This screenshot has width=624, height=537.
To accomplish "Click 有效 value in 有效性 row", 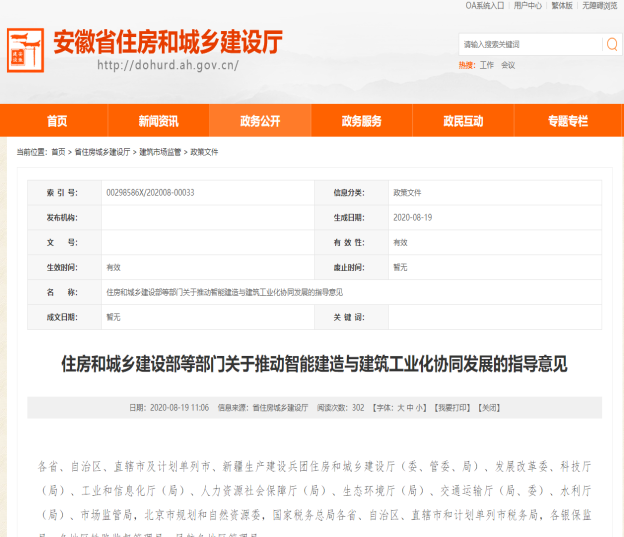I will click(x=400, y=242).
